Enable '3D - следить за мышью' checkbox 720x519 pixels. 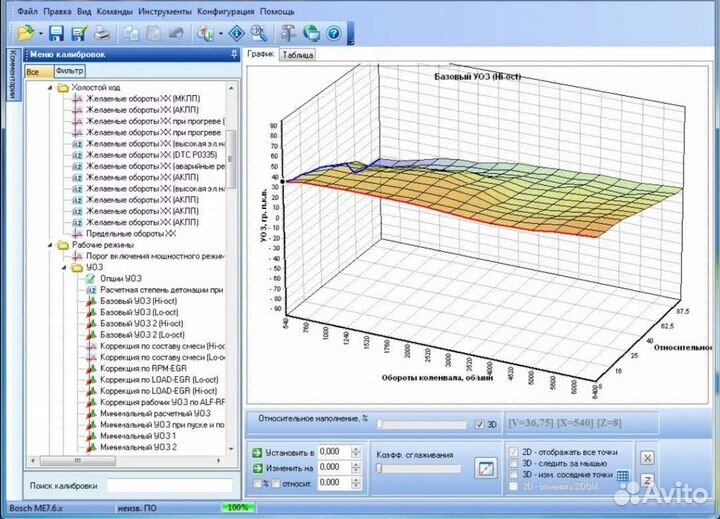point(515,463)
